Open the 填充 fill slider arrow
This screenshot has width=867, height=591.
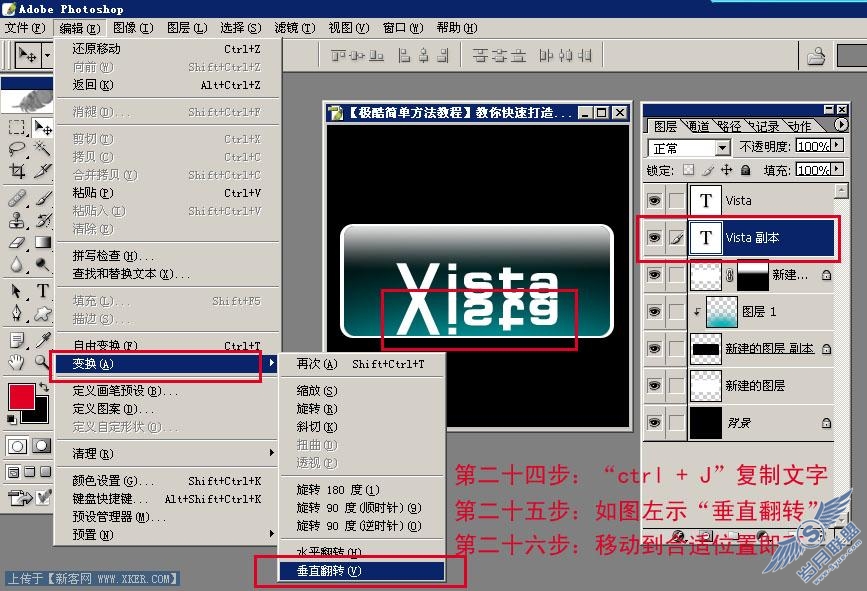837,169
